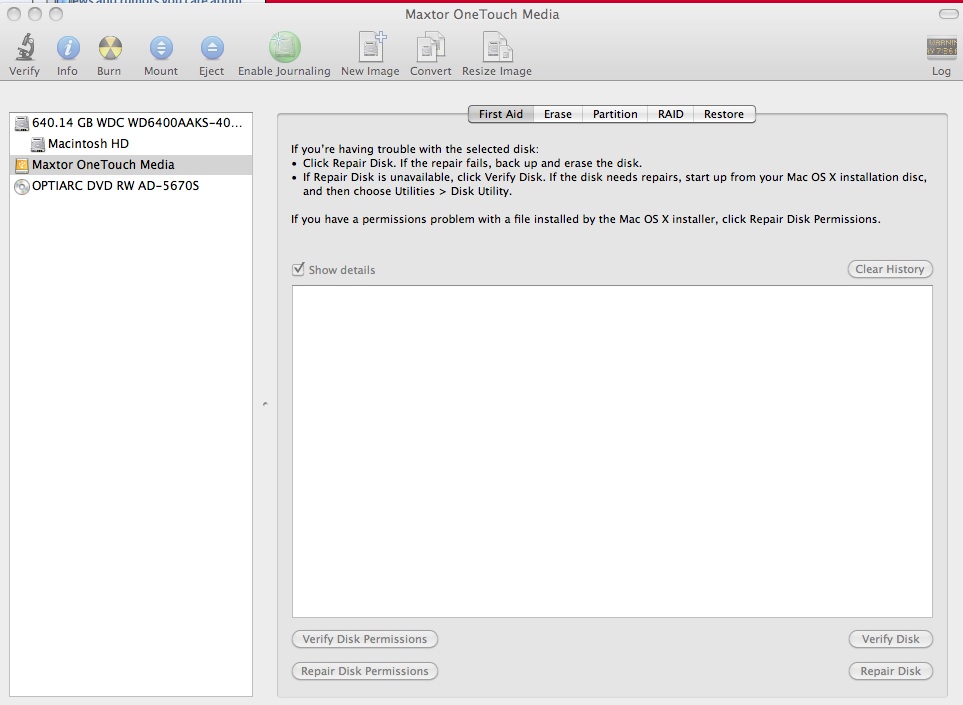
Task: Switch to the Restore tab
Action: pos(724,114)
